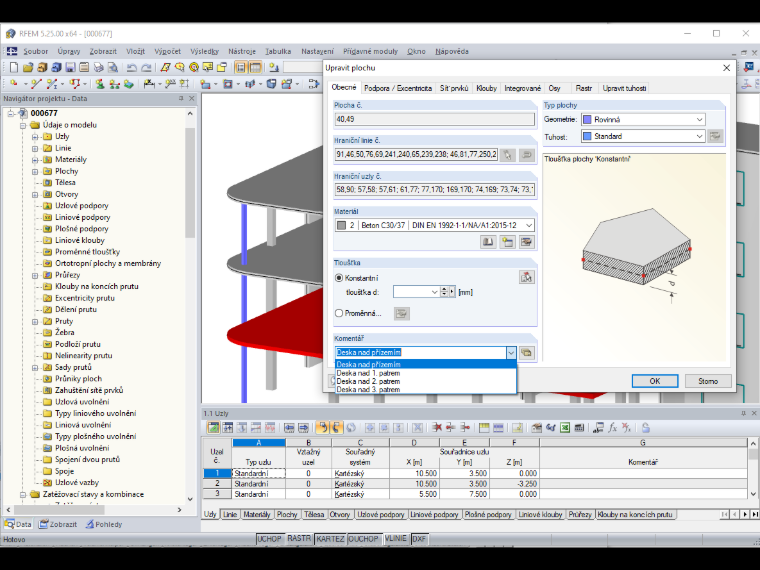Click the lock icon in table toolbar
The width and height of the screenshot is (760, 570).
645,428
